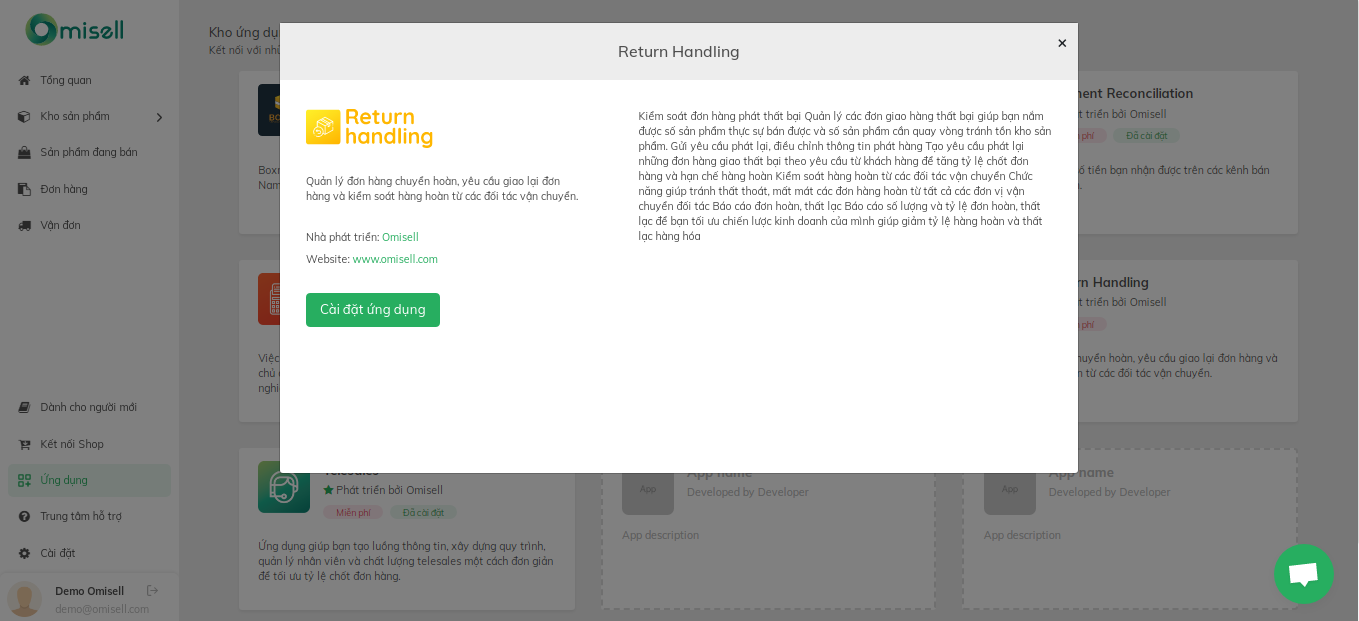The width and height of the screenshot is (1359, 621).
Task: Click Kết nối Shop cart icon
Action: pos(24,444)
